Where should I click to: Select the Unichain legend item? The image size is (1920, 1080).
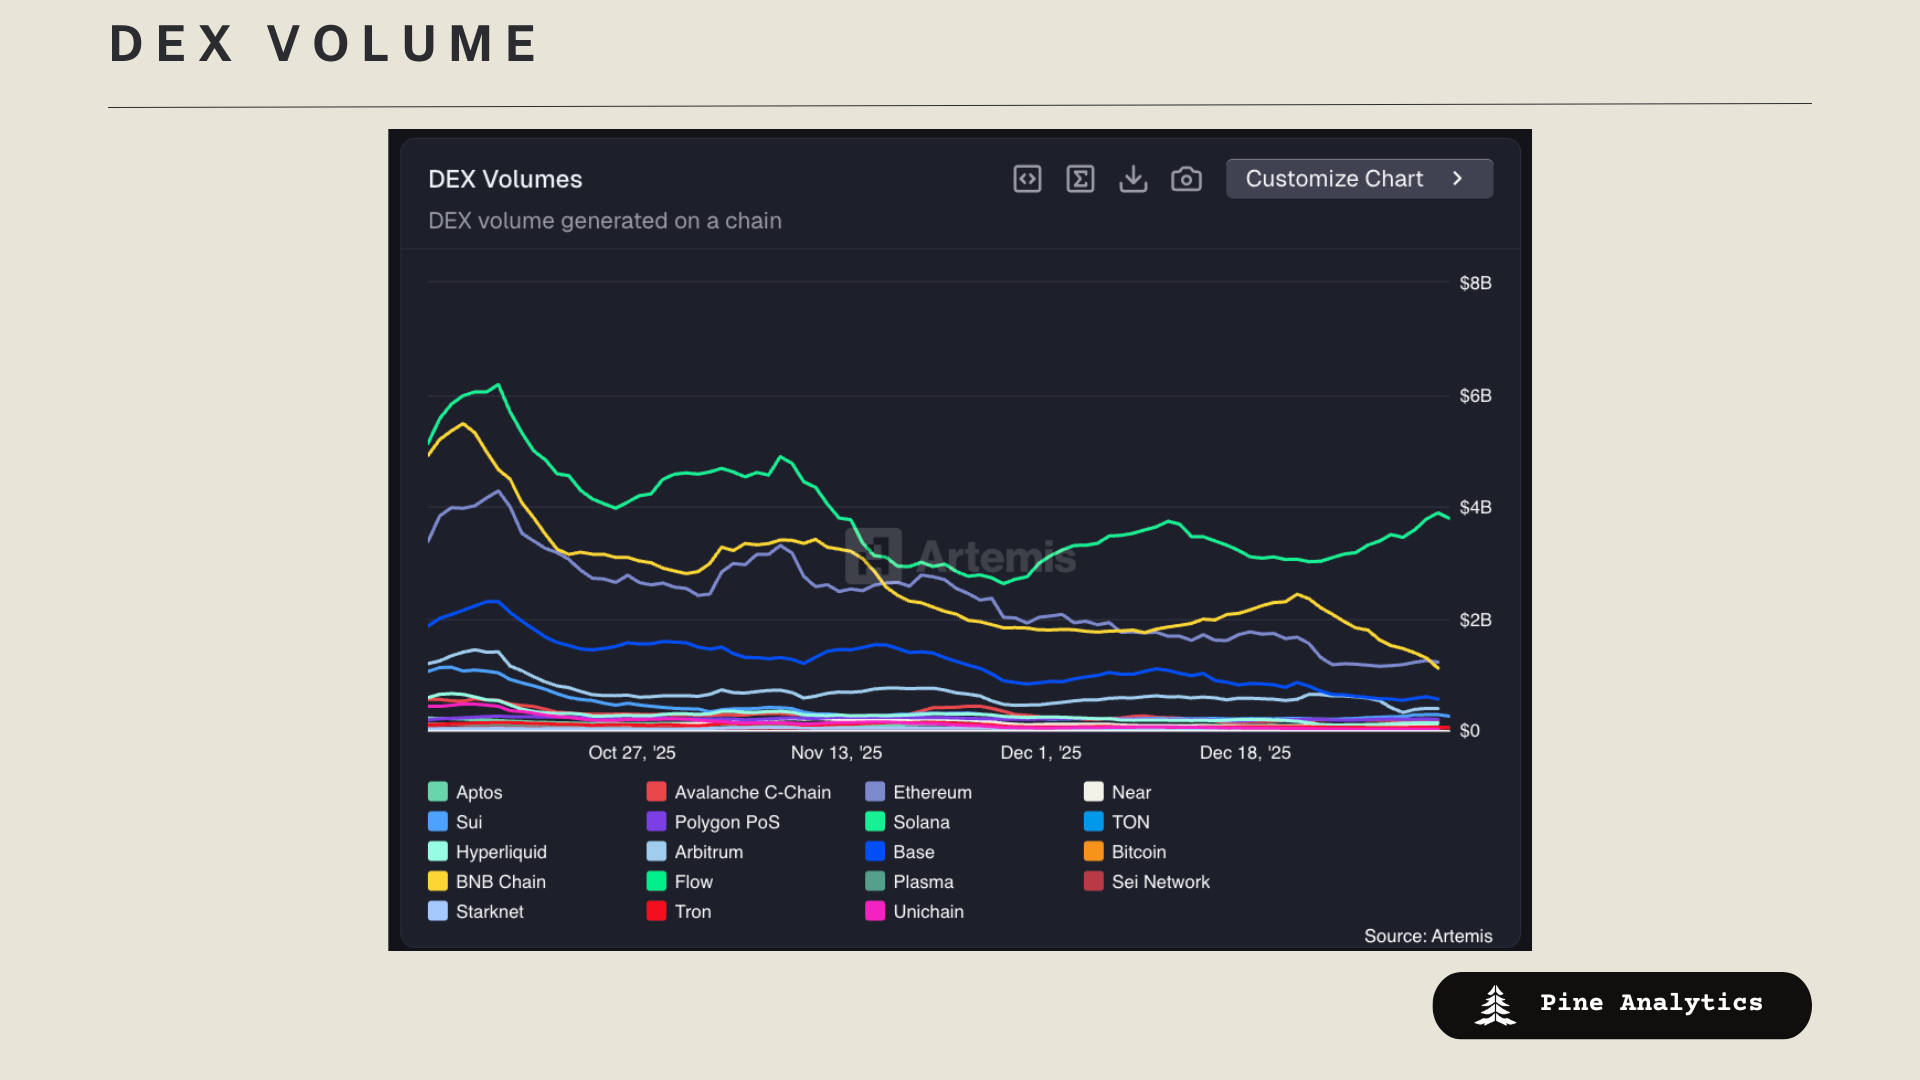927,912
